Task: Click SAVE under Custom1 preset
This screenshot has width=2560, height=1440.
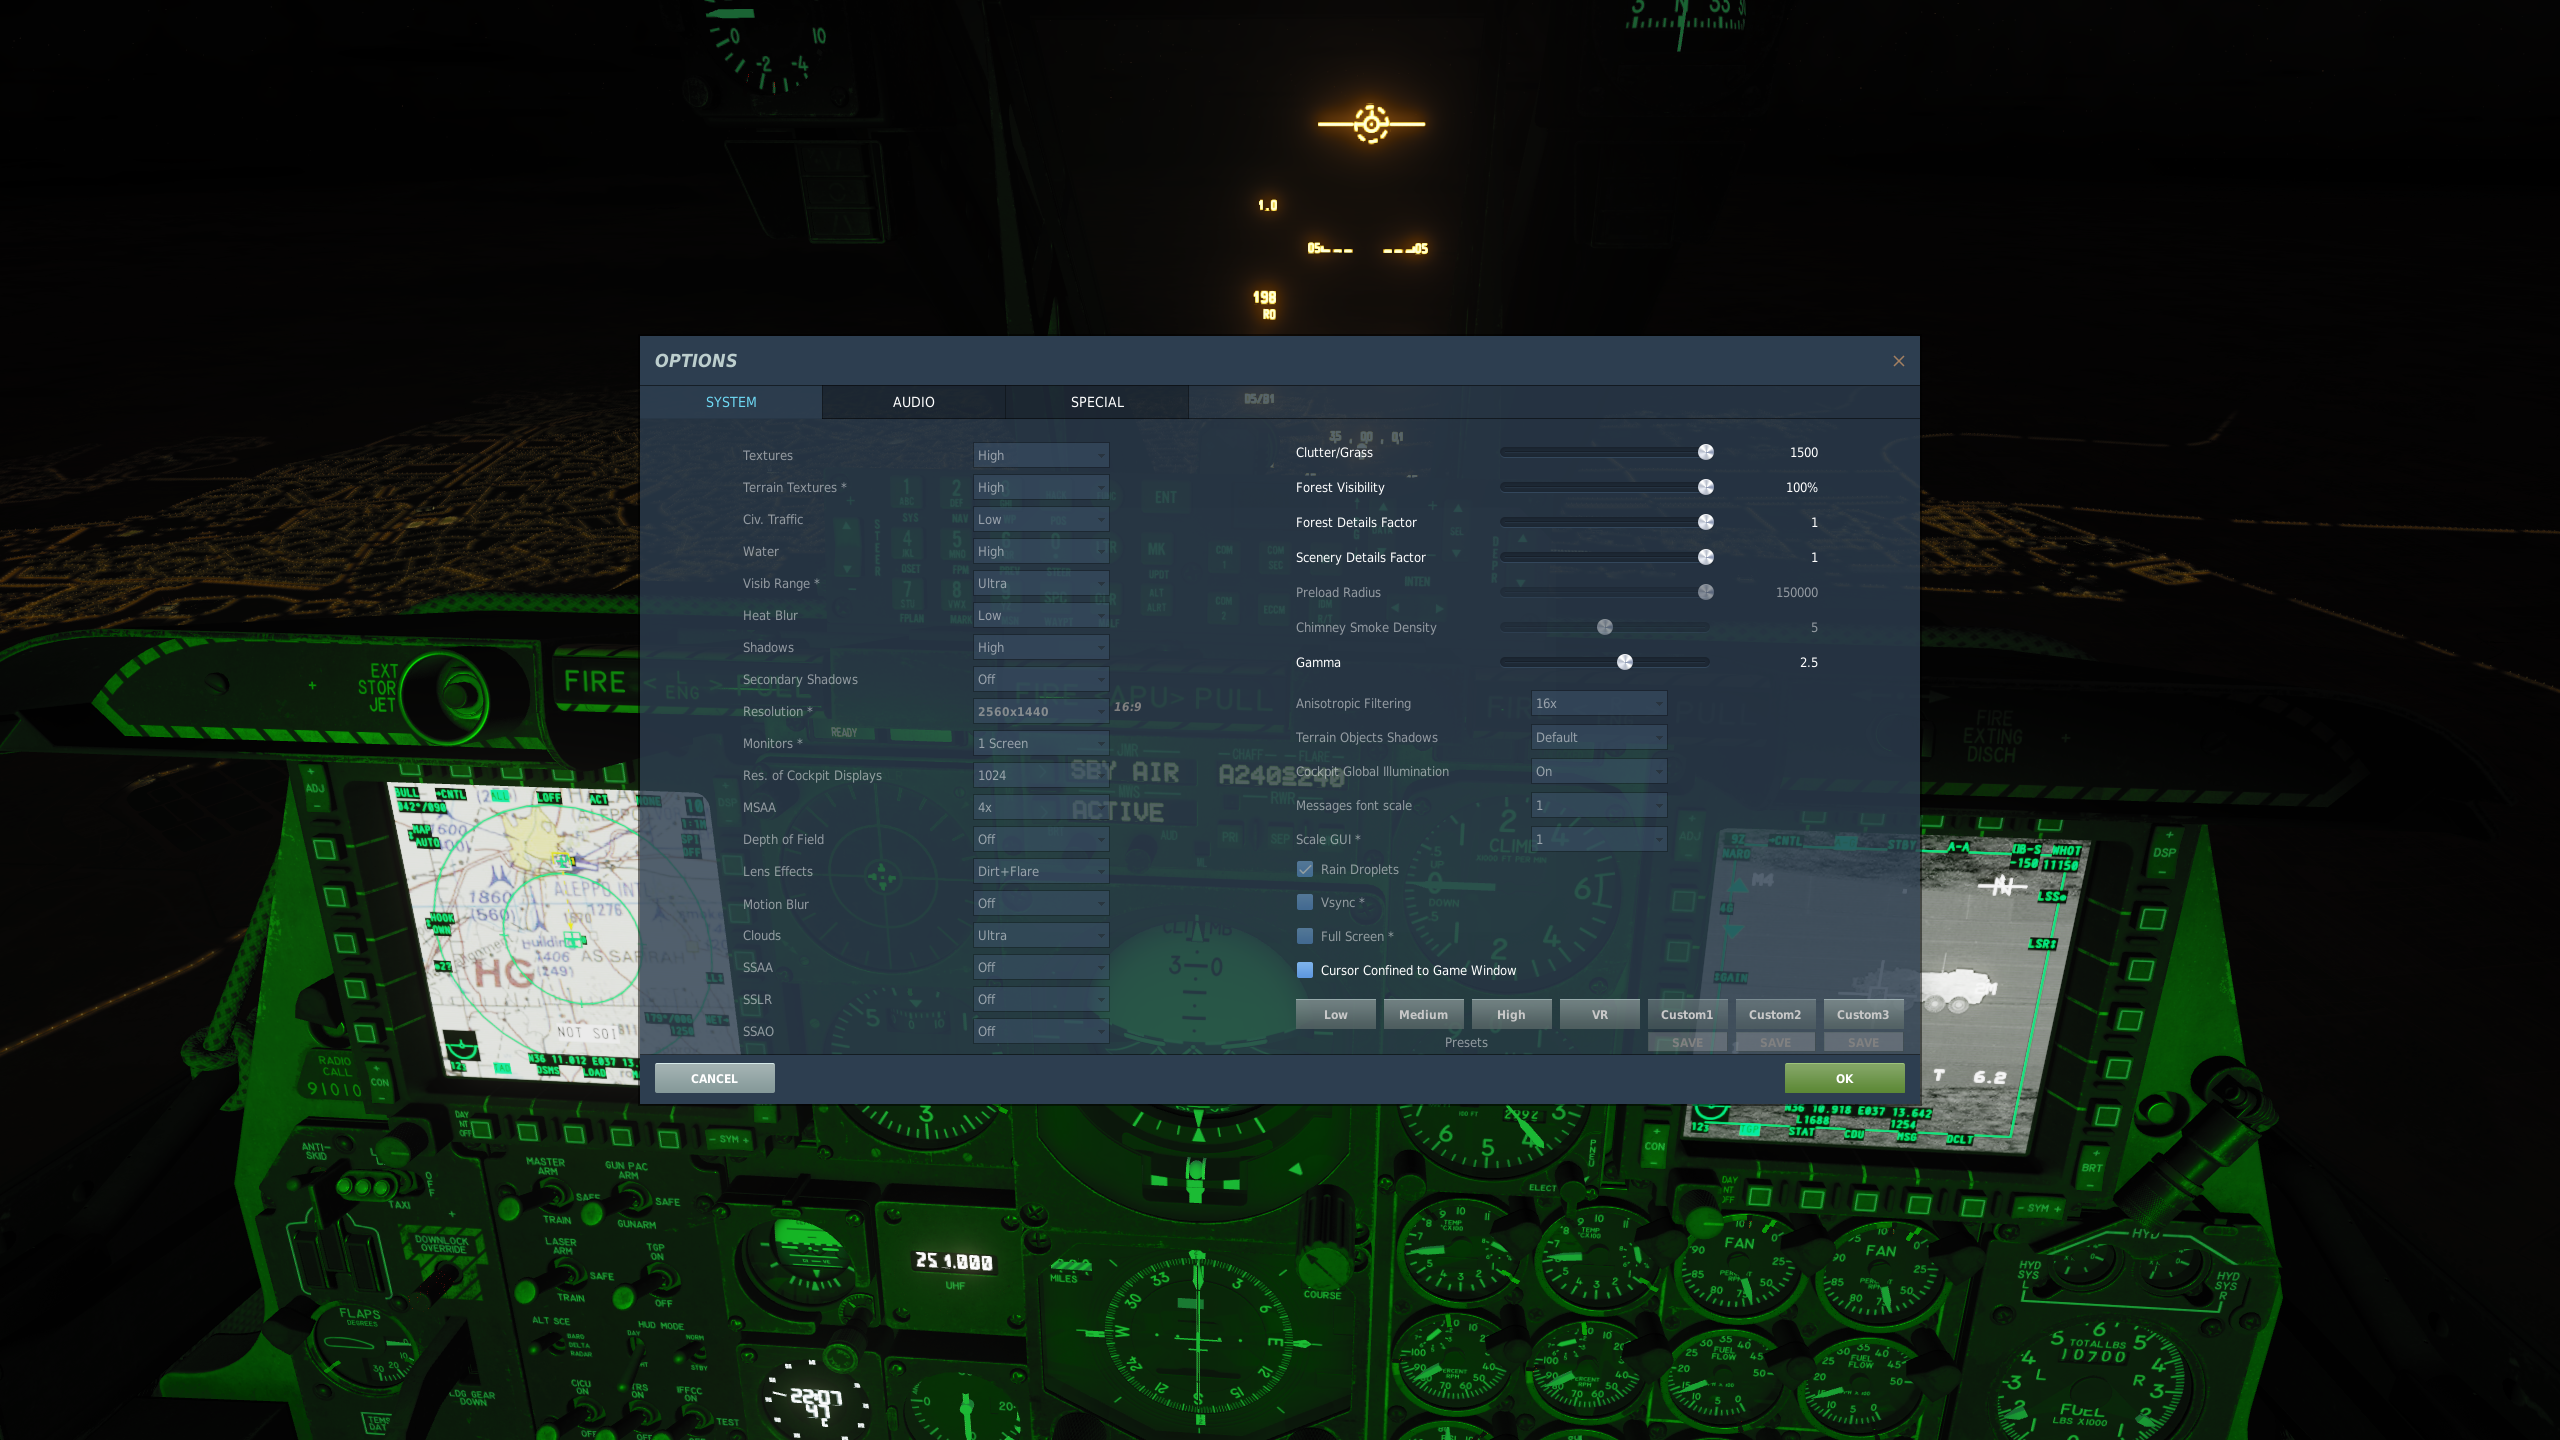Action: [x=1688, y=1042]
